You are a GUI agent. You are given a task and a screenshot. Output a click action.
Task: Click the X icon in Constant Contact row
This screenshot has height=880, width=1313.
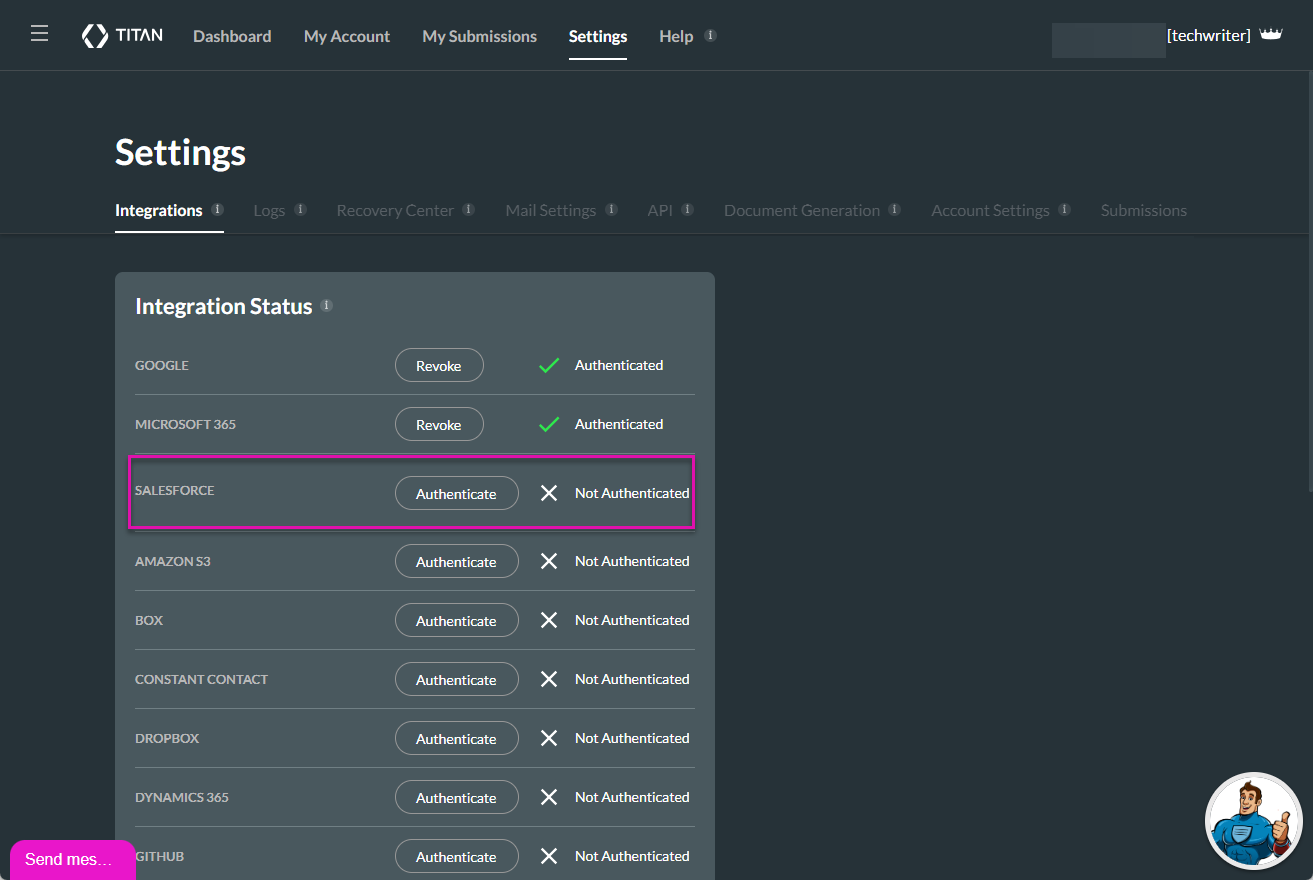click(549, 679)
